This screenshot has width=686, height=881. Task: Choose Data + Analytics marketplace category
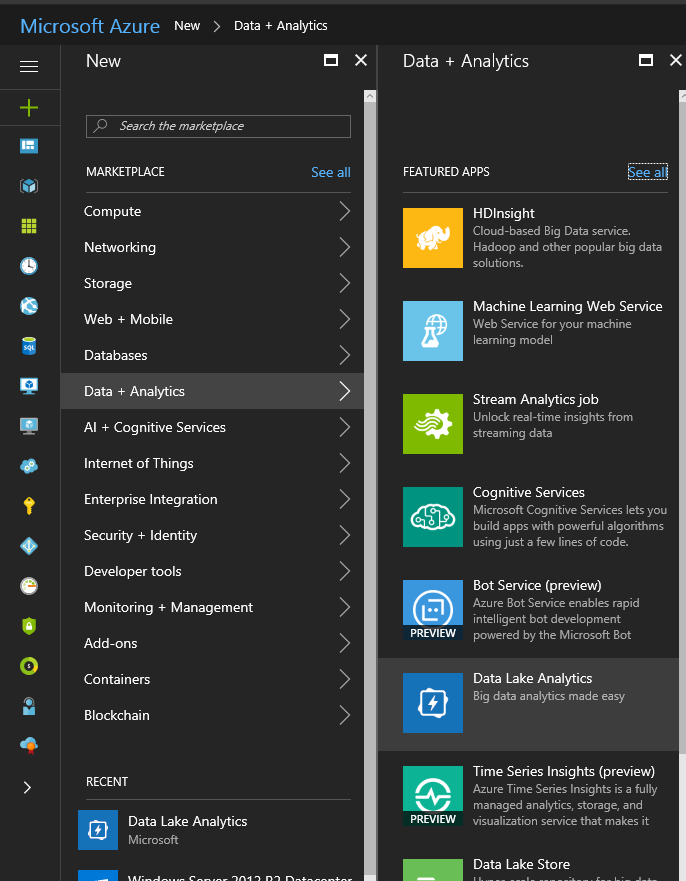212,391
